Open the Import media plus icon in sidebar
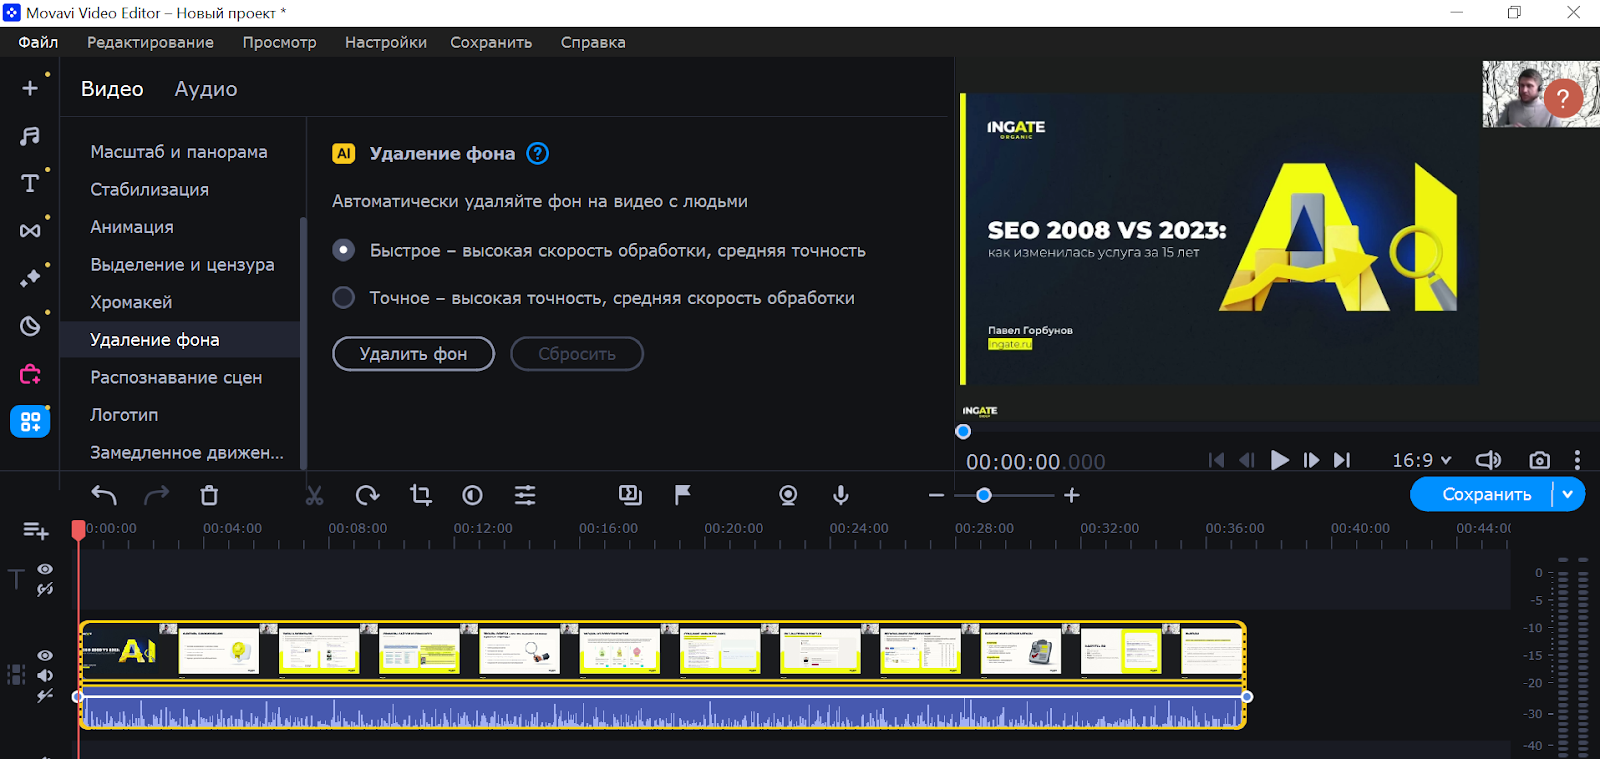This screenshot has height=759, width=1600. [30, 88]
